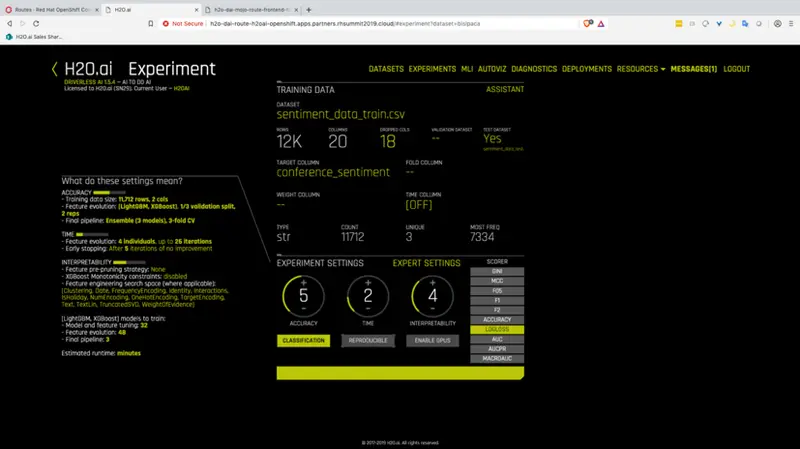
Task: Toggle the Classification button
Action: (304, 340)
